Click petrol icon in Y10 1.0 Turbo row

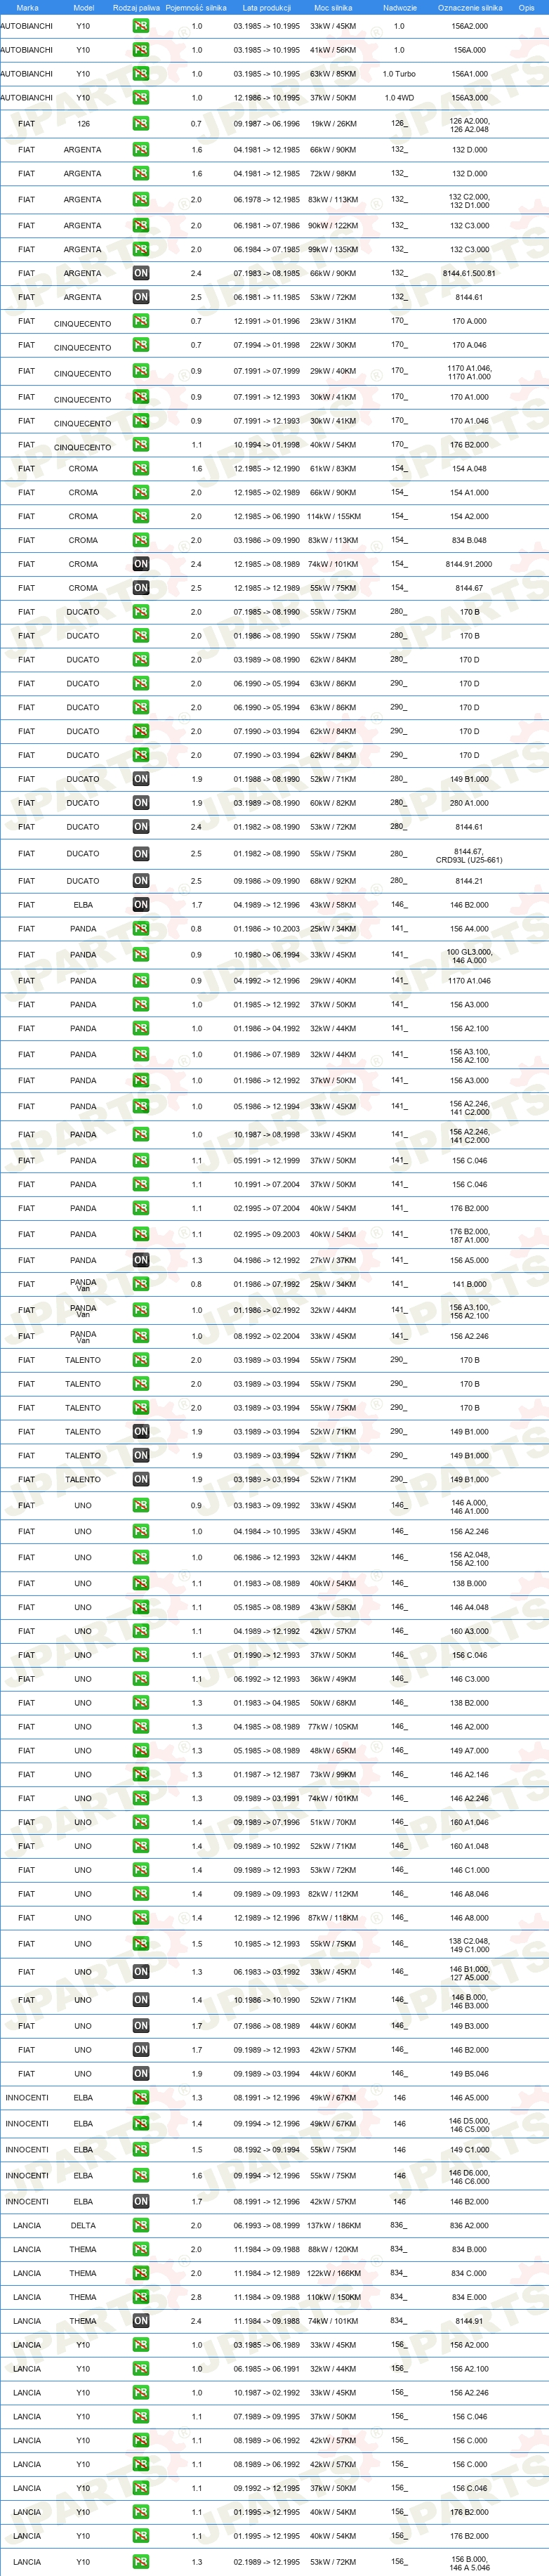(141, 74)
